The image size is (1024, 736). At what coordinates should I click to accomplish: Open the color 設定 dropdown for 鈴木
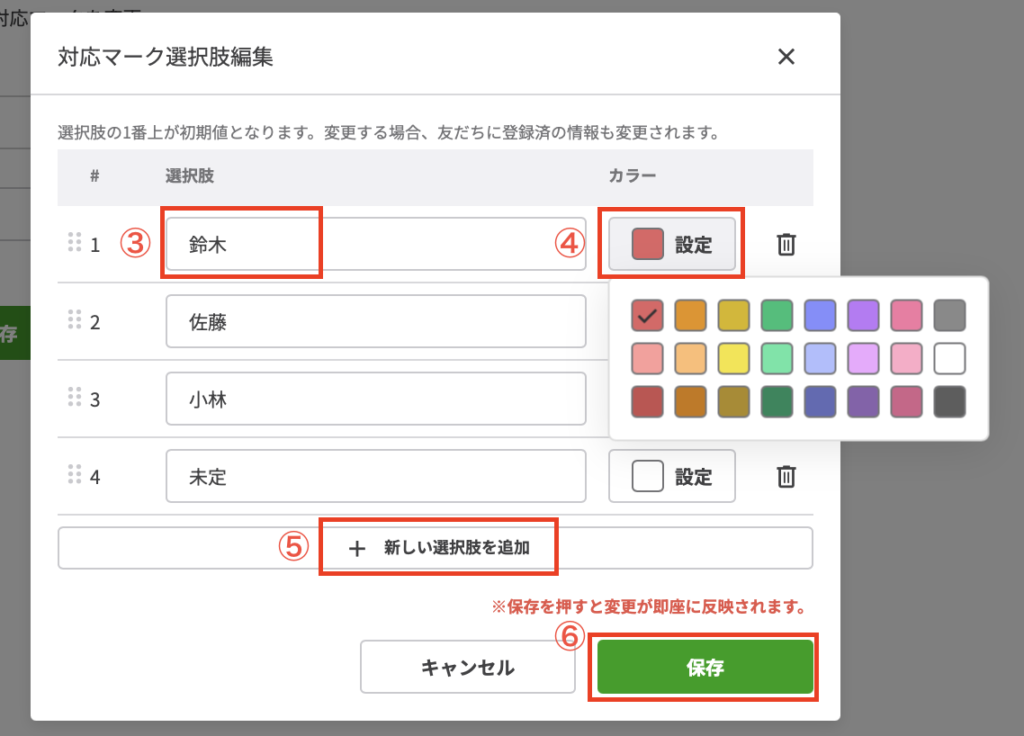pyautogui.click(x=671, y=245)
